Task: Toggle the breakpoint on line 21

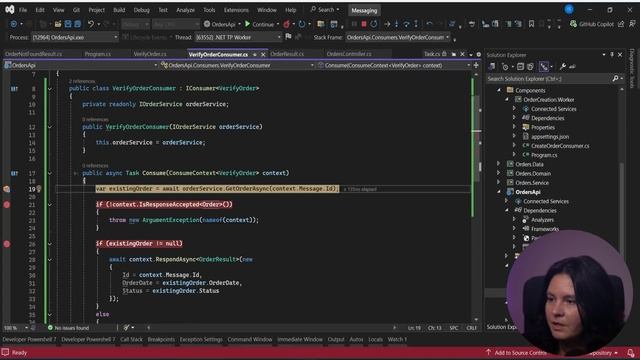Action: click(7, 204)
